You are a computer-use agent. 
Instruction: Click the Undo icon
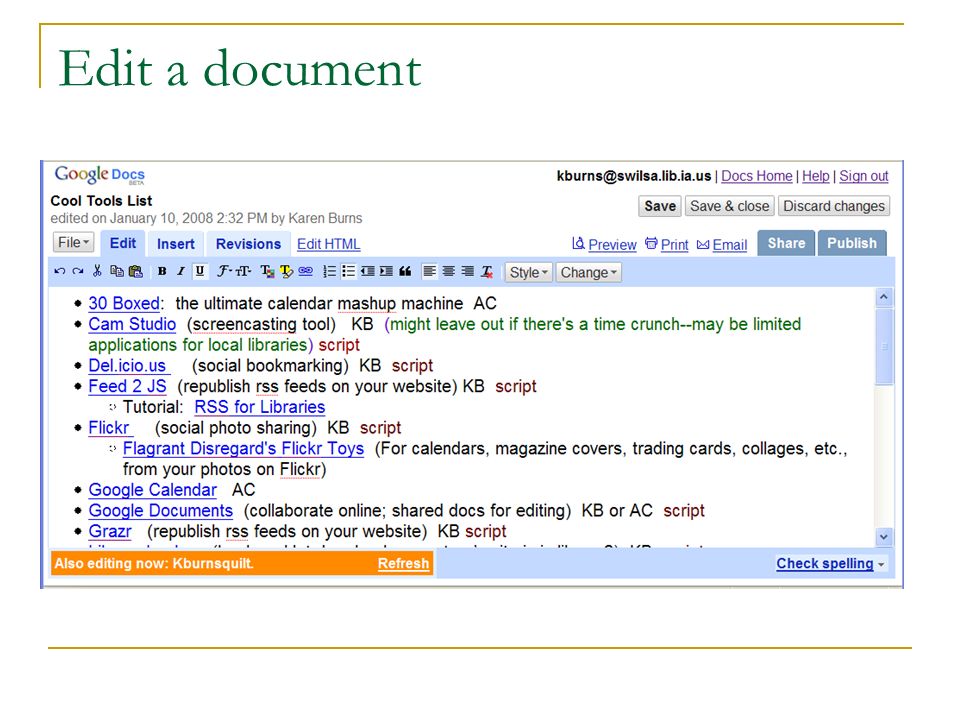click(59, 271)
